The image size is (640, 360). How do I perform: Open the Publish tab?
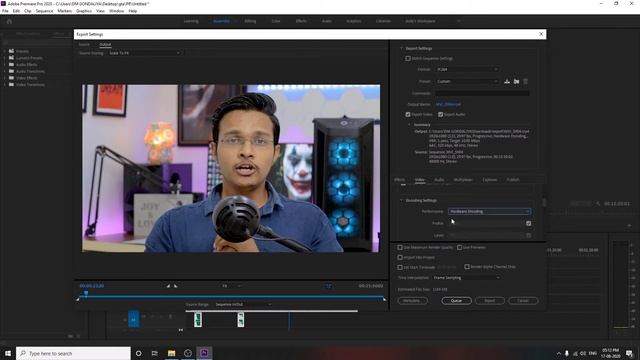coord(513,180)
